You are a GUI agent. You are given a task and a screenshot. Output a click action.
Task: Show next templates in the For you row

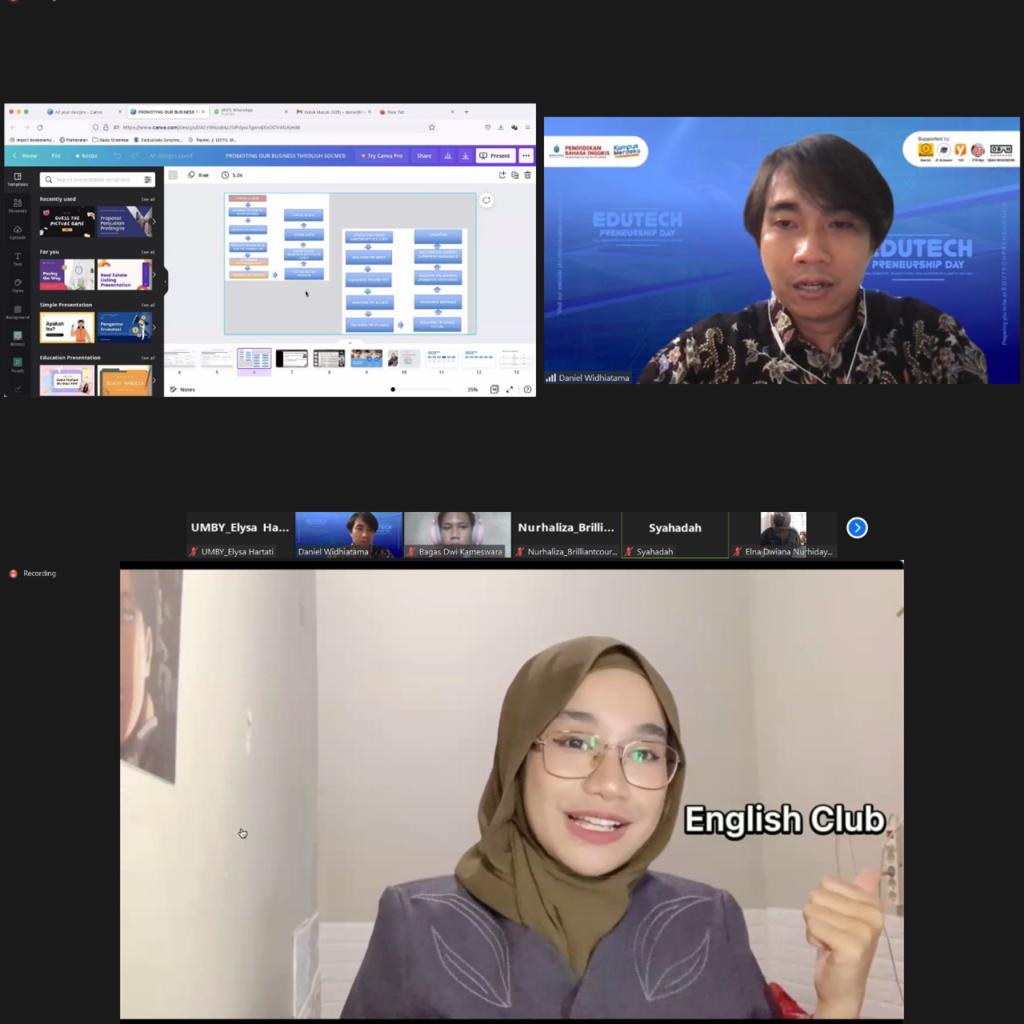tap(154, 274)
